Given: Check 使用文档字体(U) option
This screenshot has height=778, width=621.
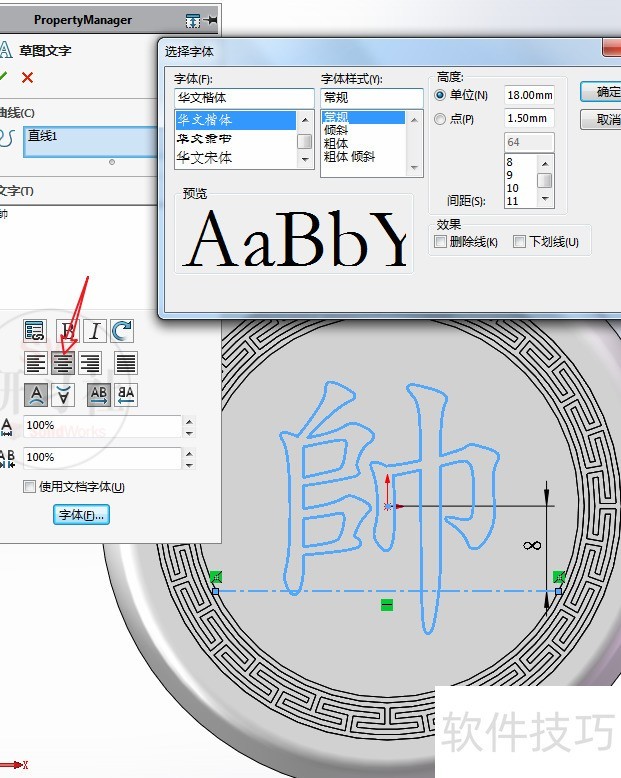Looking at the screenshot, I should click(30, 486).
